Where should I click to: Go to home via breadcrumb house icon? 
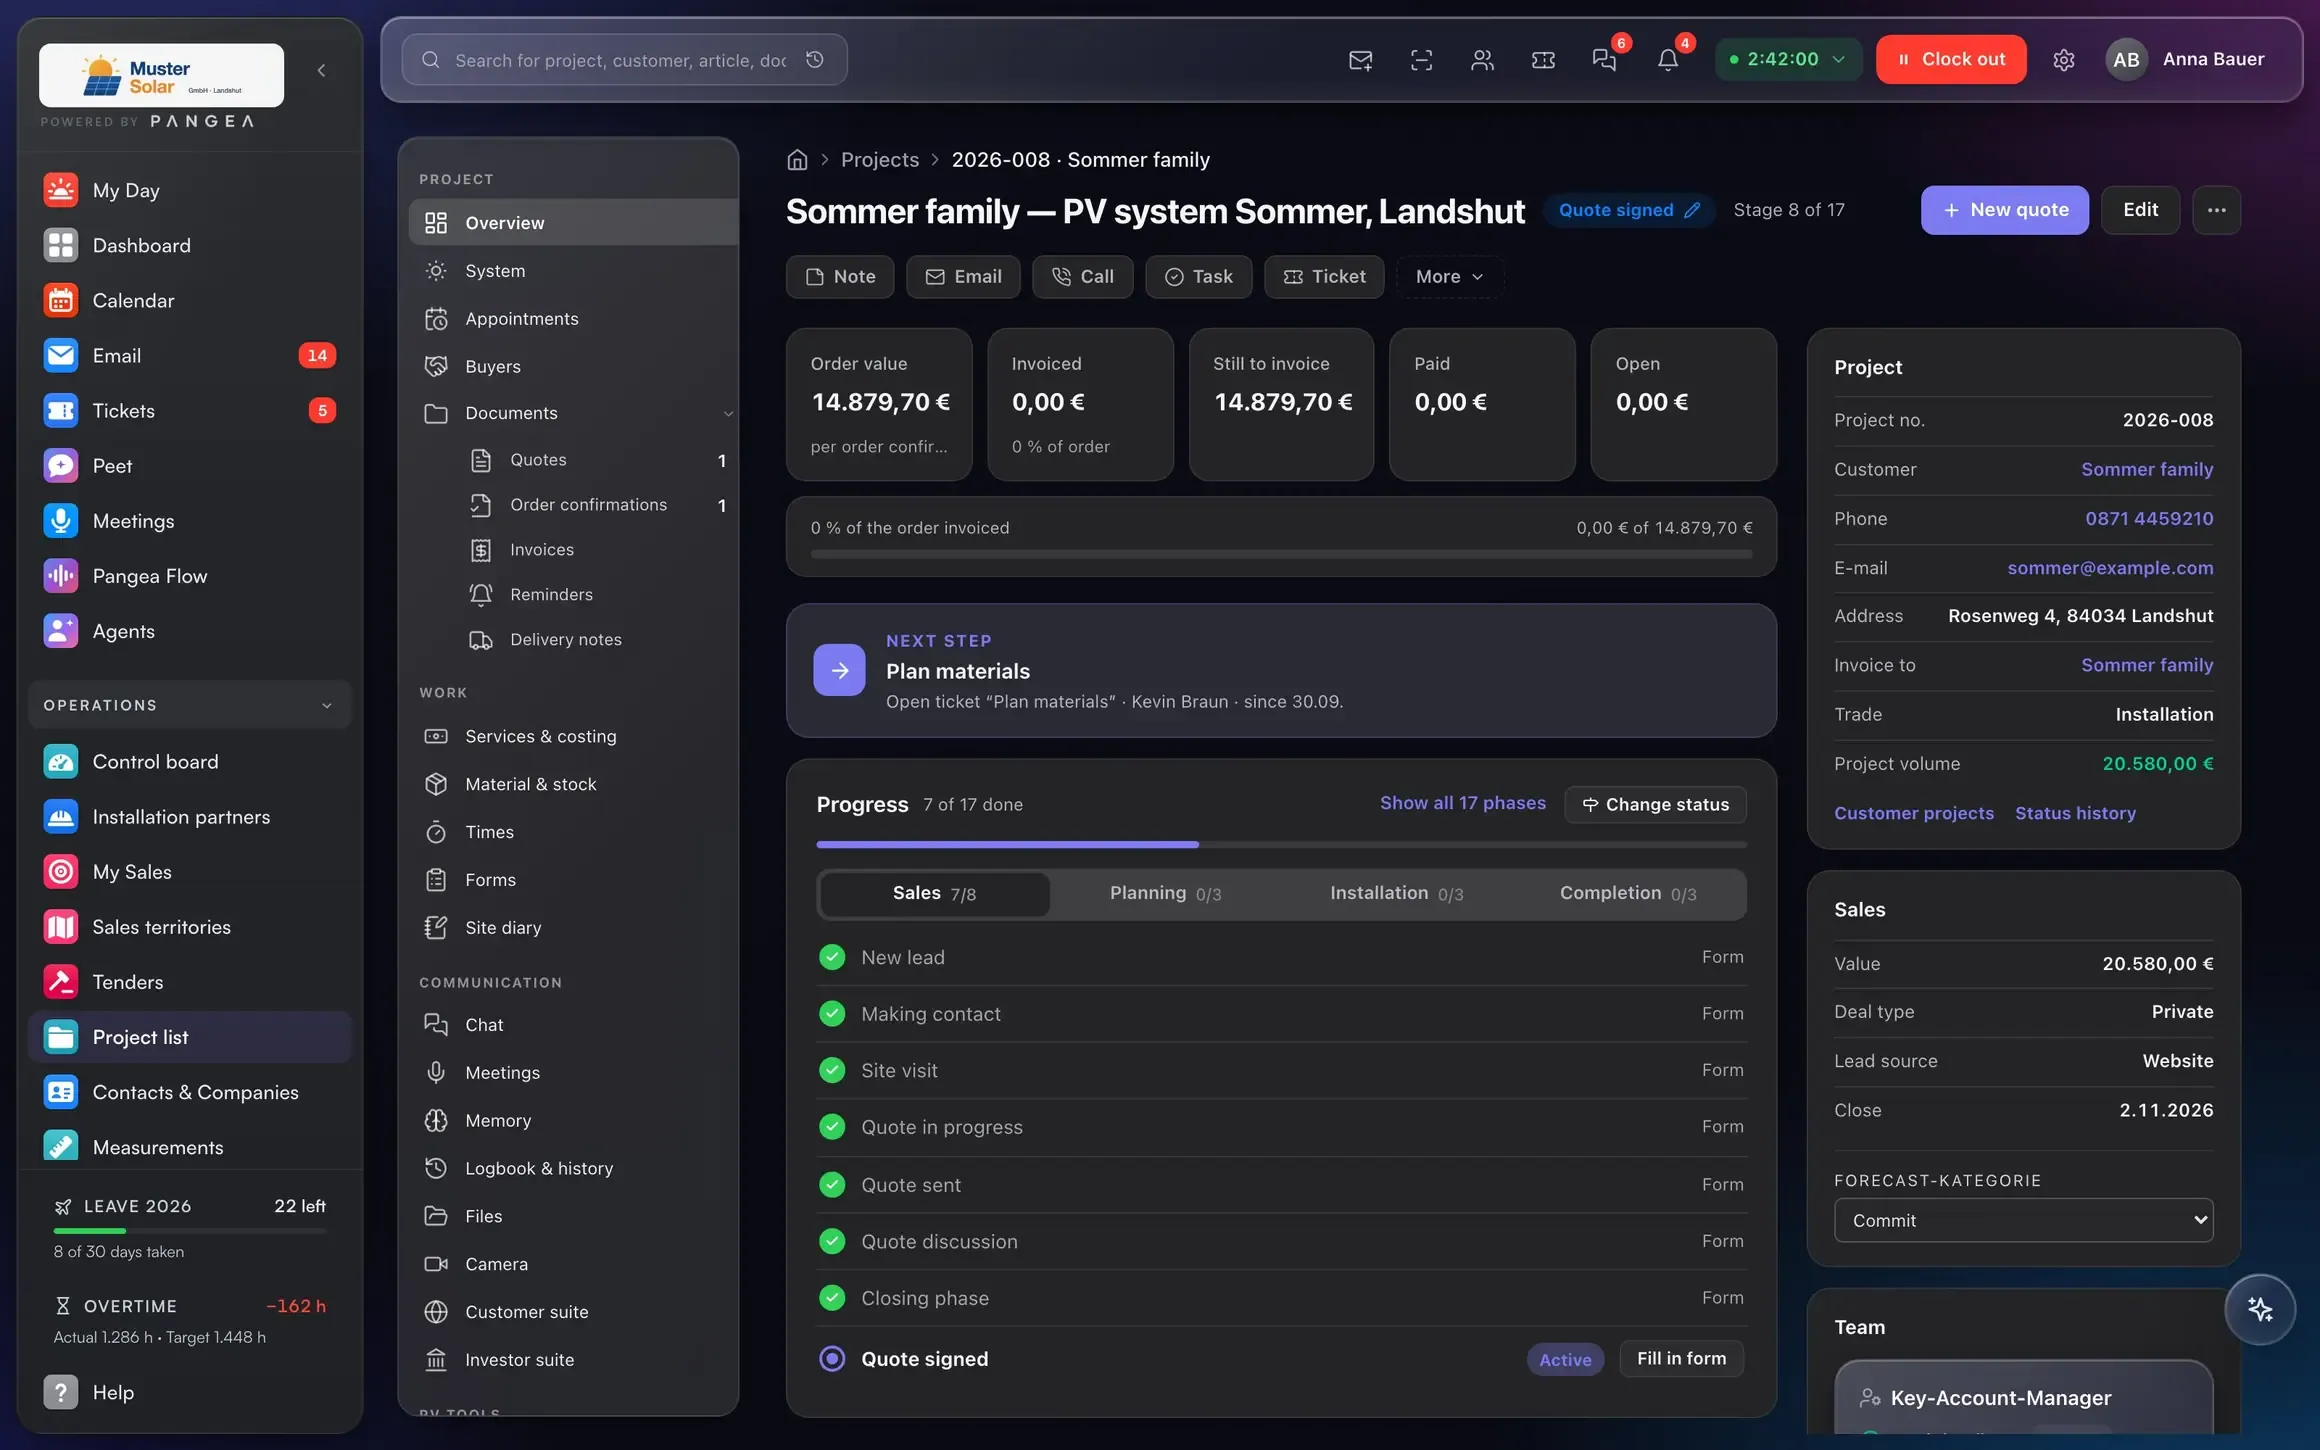[797, 160]
